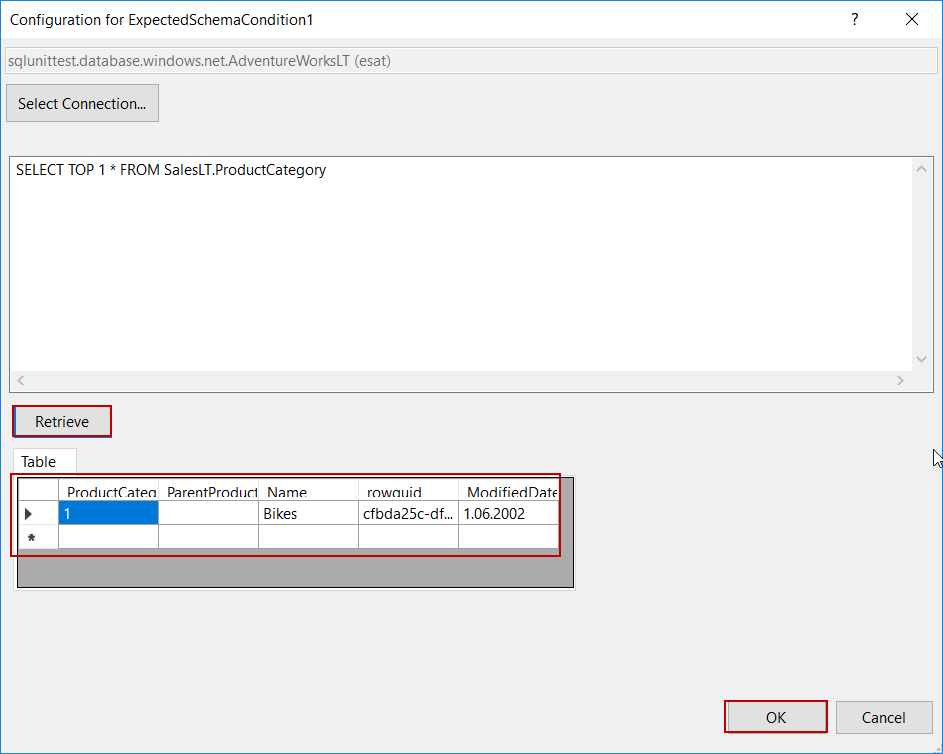Click the query box scroll down arrow
Viewport: 943px width, 754px height.
pos(921,360)
